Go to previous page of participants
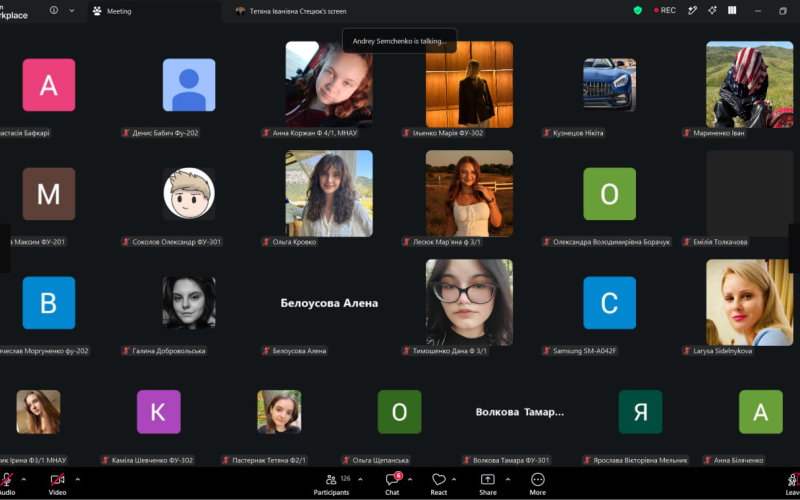 [5, 247]
